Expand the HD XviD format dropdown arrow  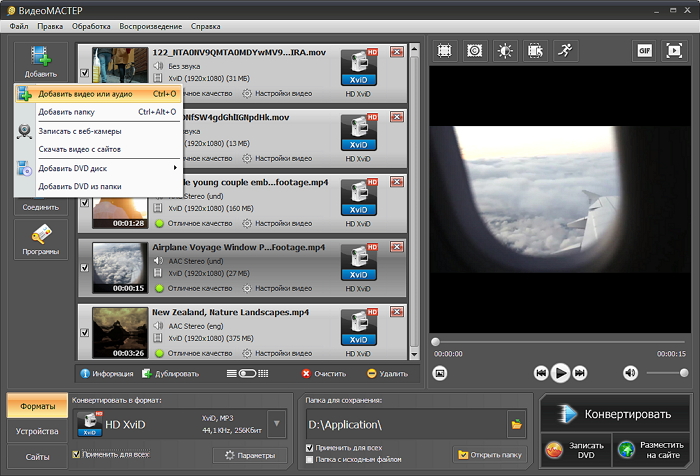click(277, 423)
